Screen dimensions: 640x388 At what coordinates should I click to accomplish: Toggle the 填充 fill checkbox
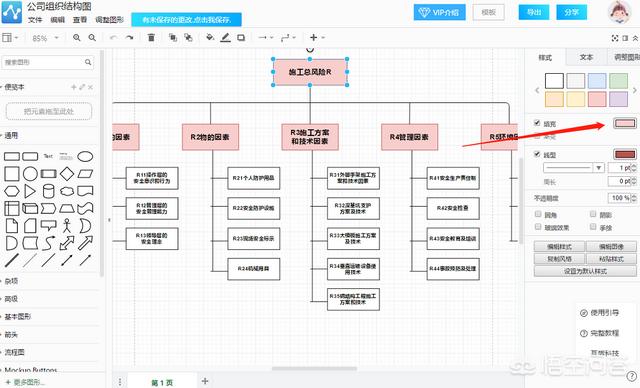point(537,123)
